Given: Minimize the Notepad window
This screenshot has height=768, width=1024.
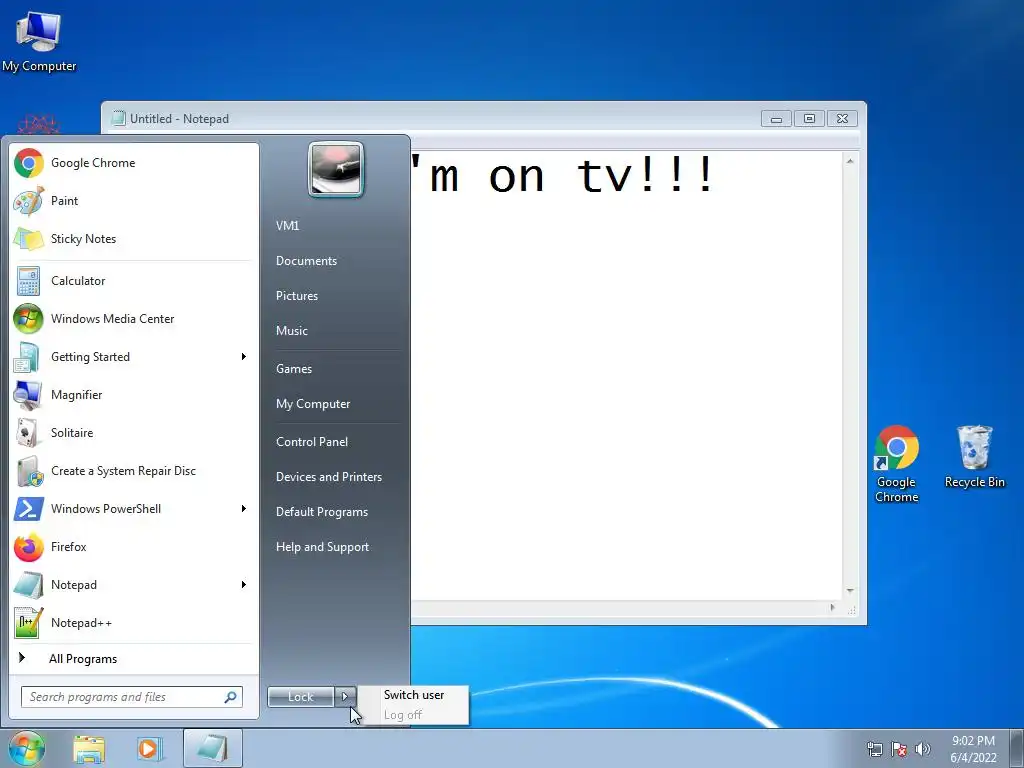Looking at the screenshot, I should coord(776,119).
